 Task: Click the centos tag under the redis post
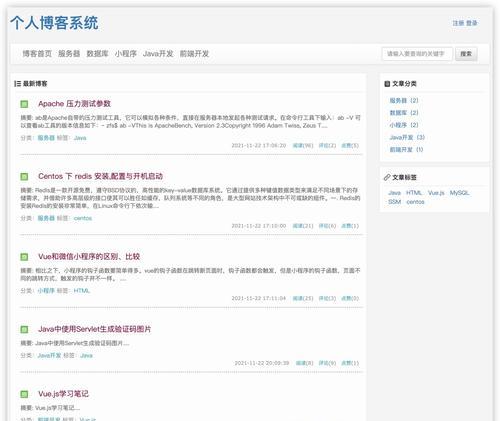click(83, 218)
